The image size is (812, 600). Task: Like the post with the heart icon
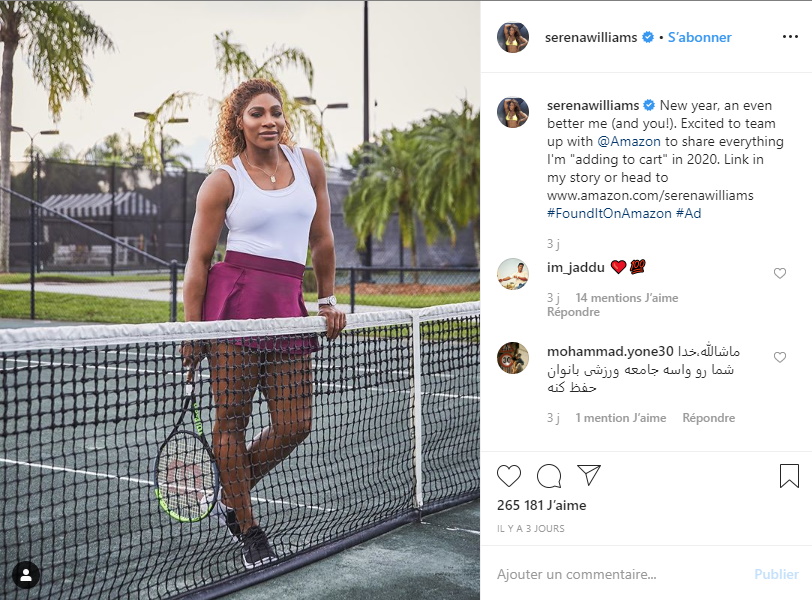point(509,476)
